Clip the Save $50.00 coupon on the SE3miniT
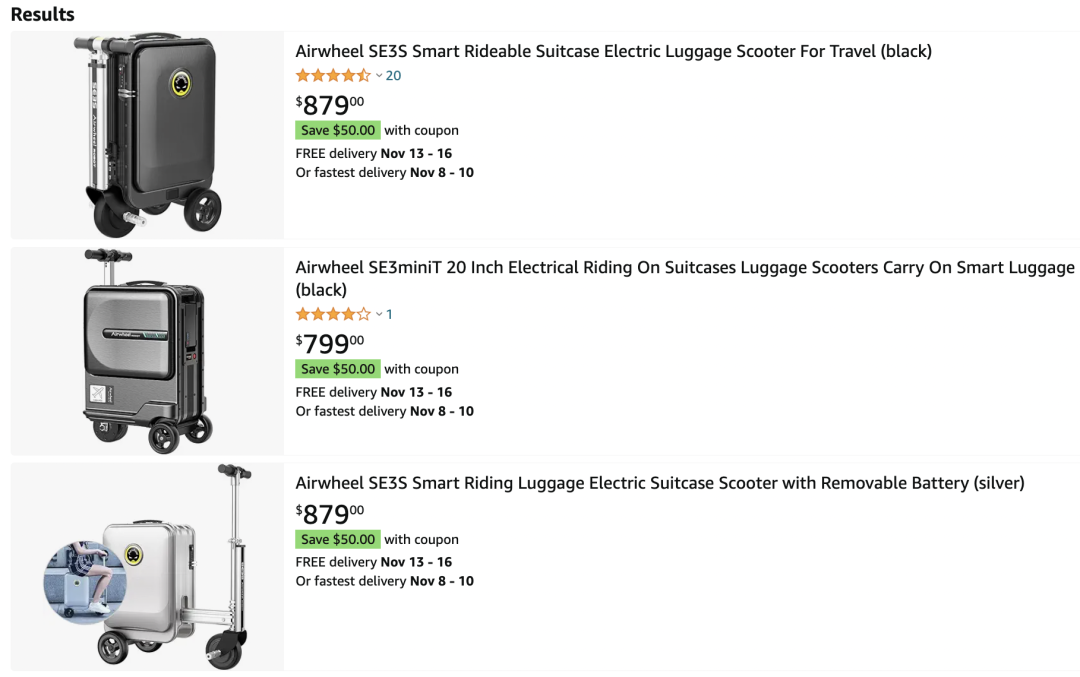This screenshot has width=1080, height=677. pos(338,369)
